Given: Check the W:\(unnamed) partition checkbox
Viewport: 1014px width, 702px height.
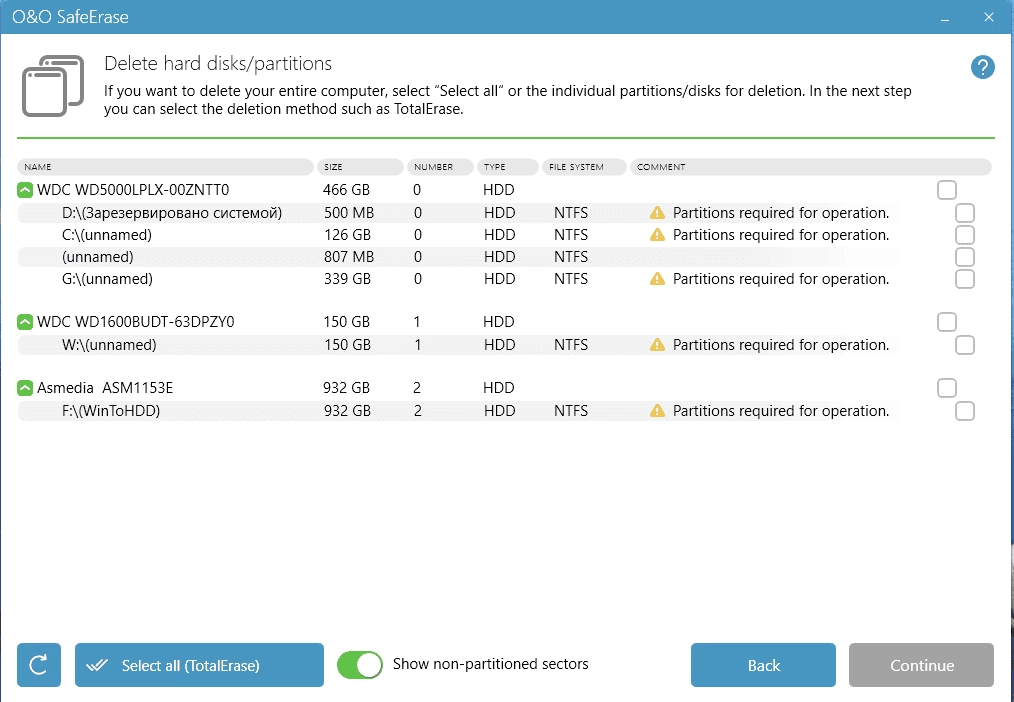Looking at the screenshot, I should pyautogui.click(x=965, y=345).
